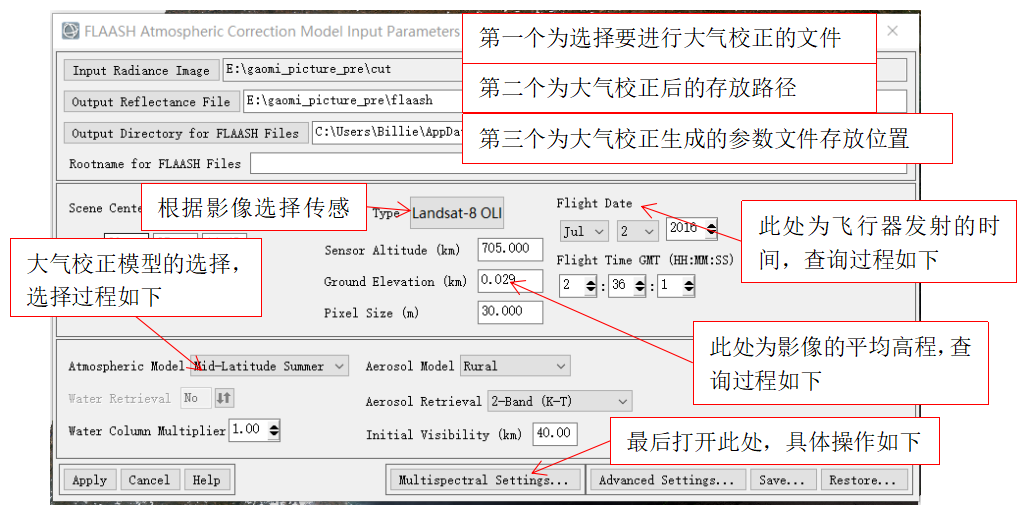
Task: Click the Apply button
Action: pyautogui.click(x=89, y=480)
